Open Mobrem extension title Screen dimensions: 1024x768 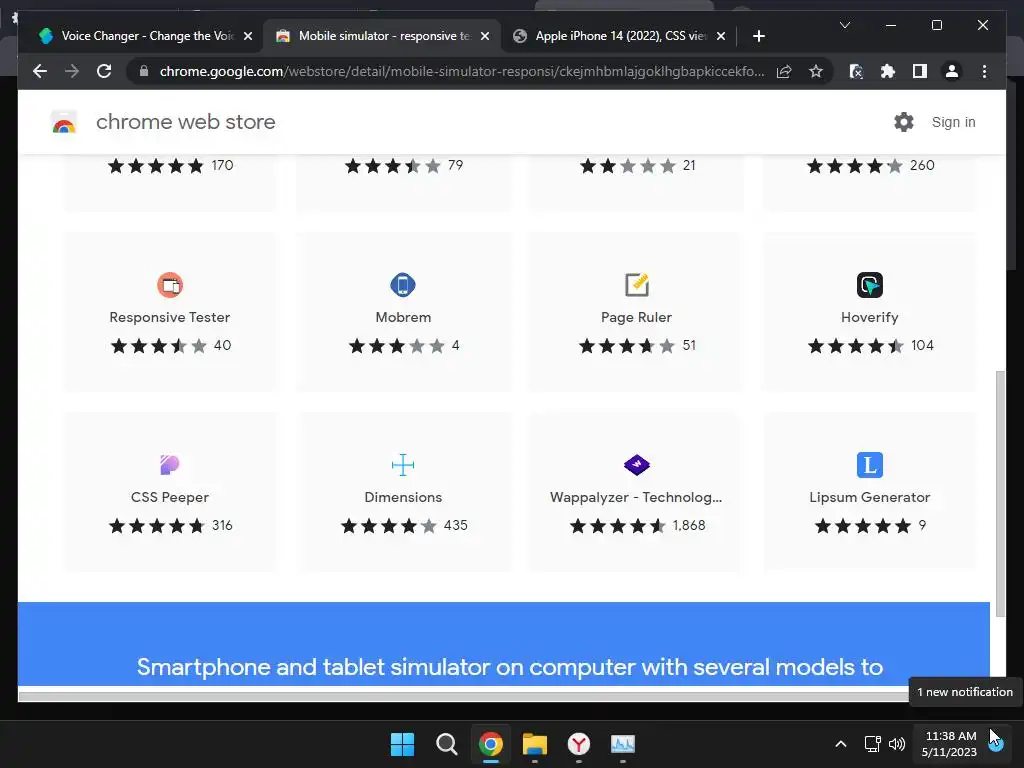(x=403, y=317)
